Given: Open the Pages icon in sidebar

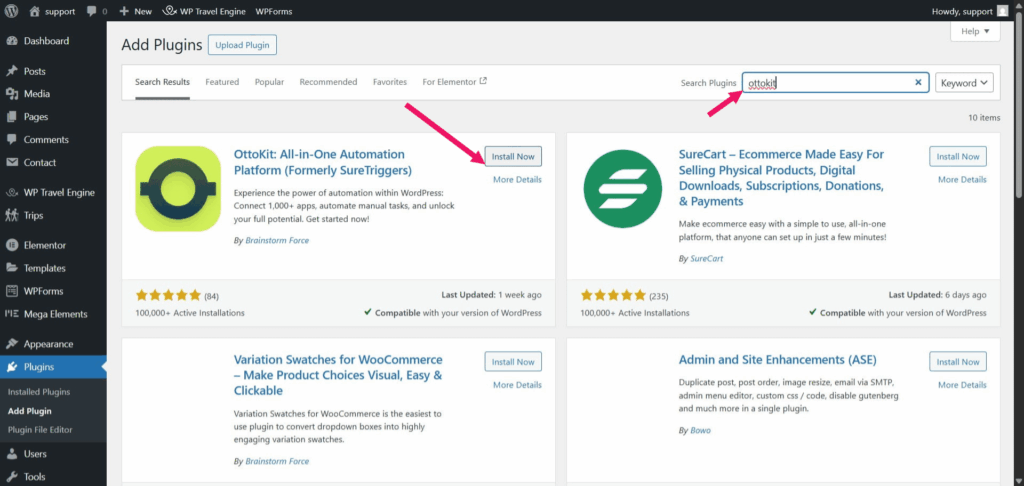Looking at the screenshot, I should 11,117.
